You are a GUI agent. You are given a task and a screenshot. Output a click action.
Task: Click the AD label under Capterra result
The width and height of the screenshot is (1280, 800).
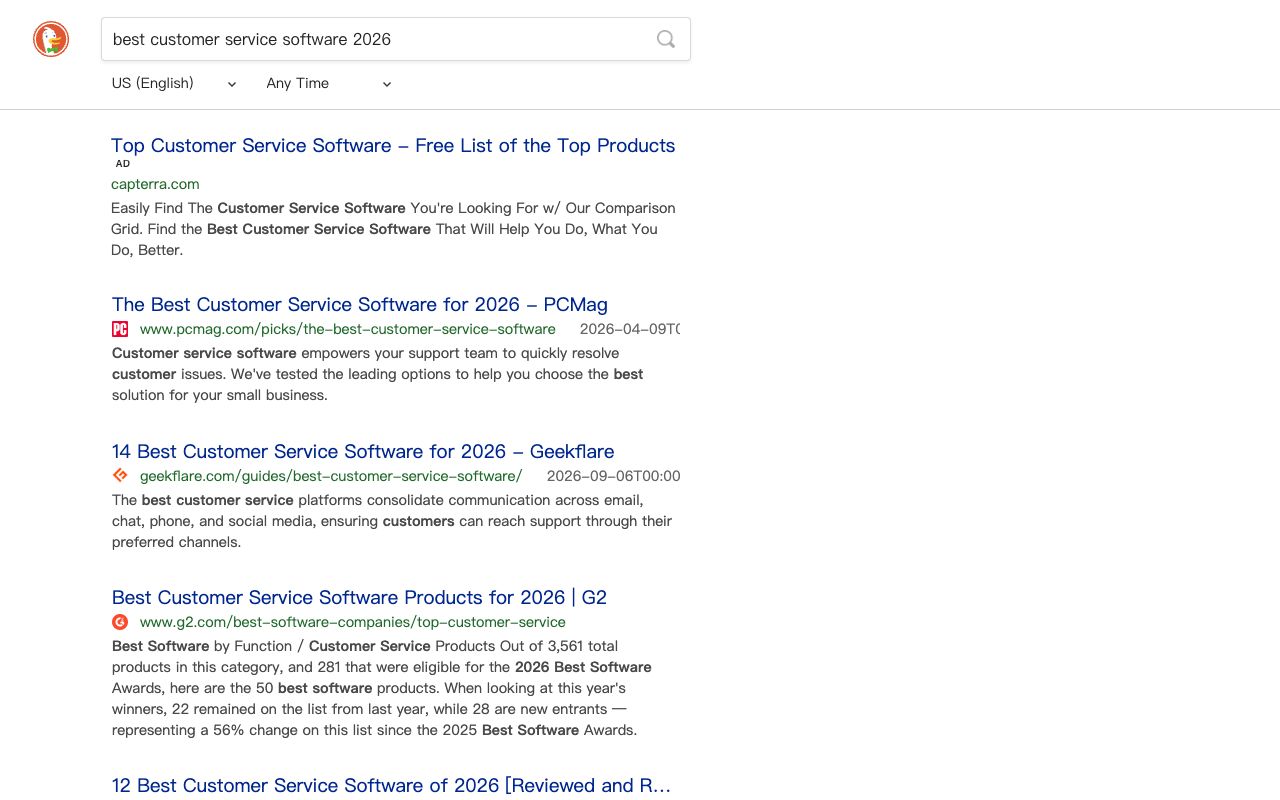pos(123,164)
